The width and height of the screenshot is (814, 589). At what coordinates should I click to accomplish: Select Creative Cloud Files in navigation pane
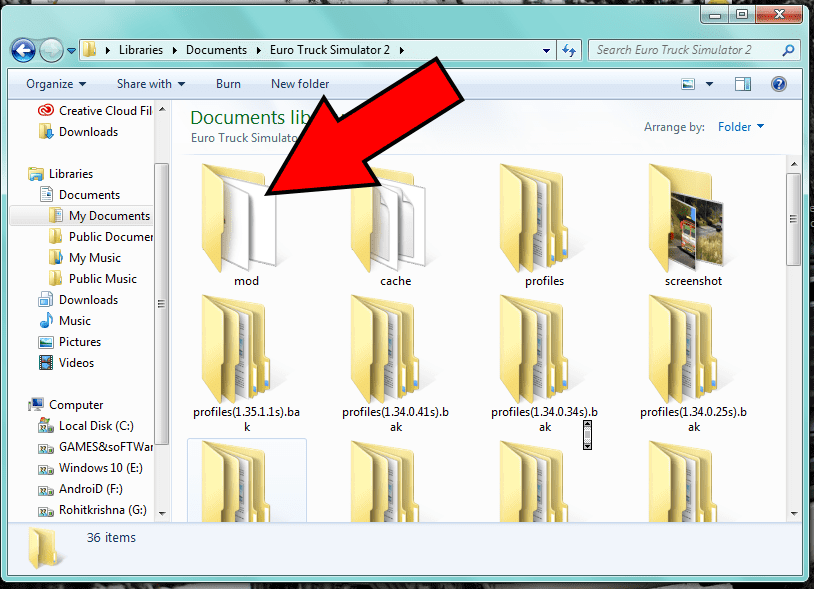(x=95, y=111)
